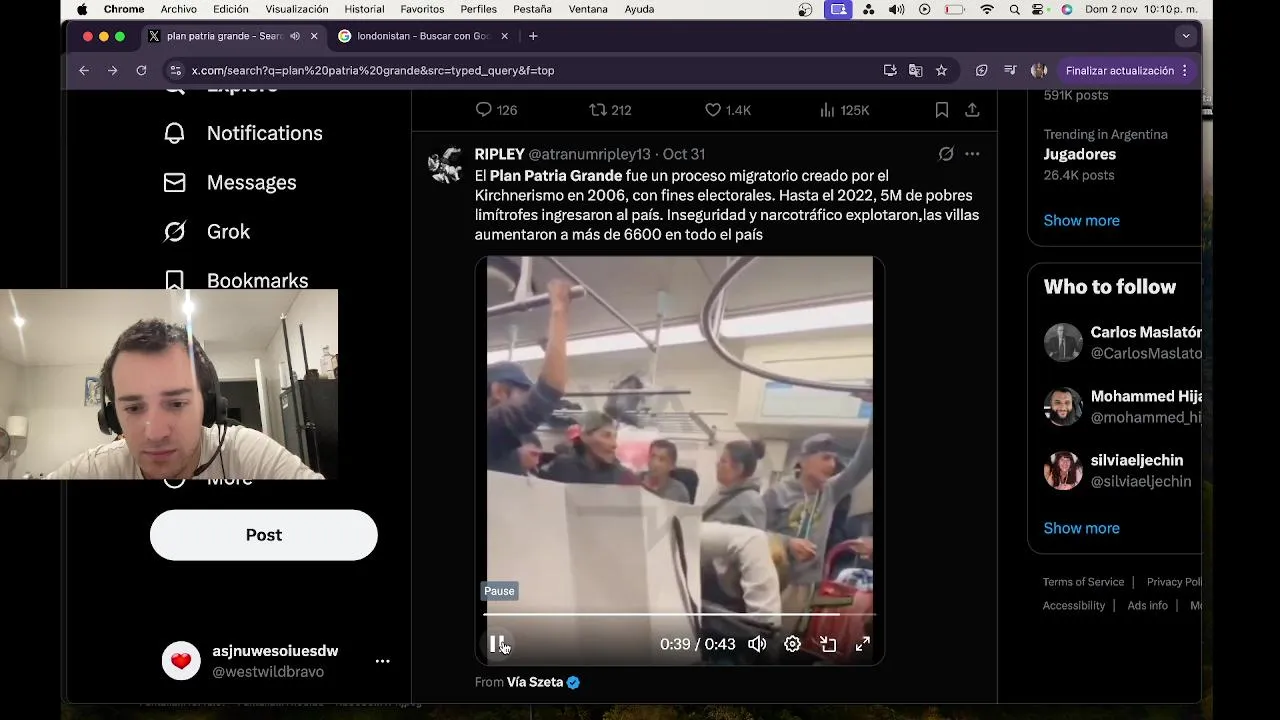Image resolution: width=1280 pixels, height=720 pixels.
Task: Open video settings gear
Action: pos(792,644)
